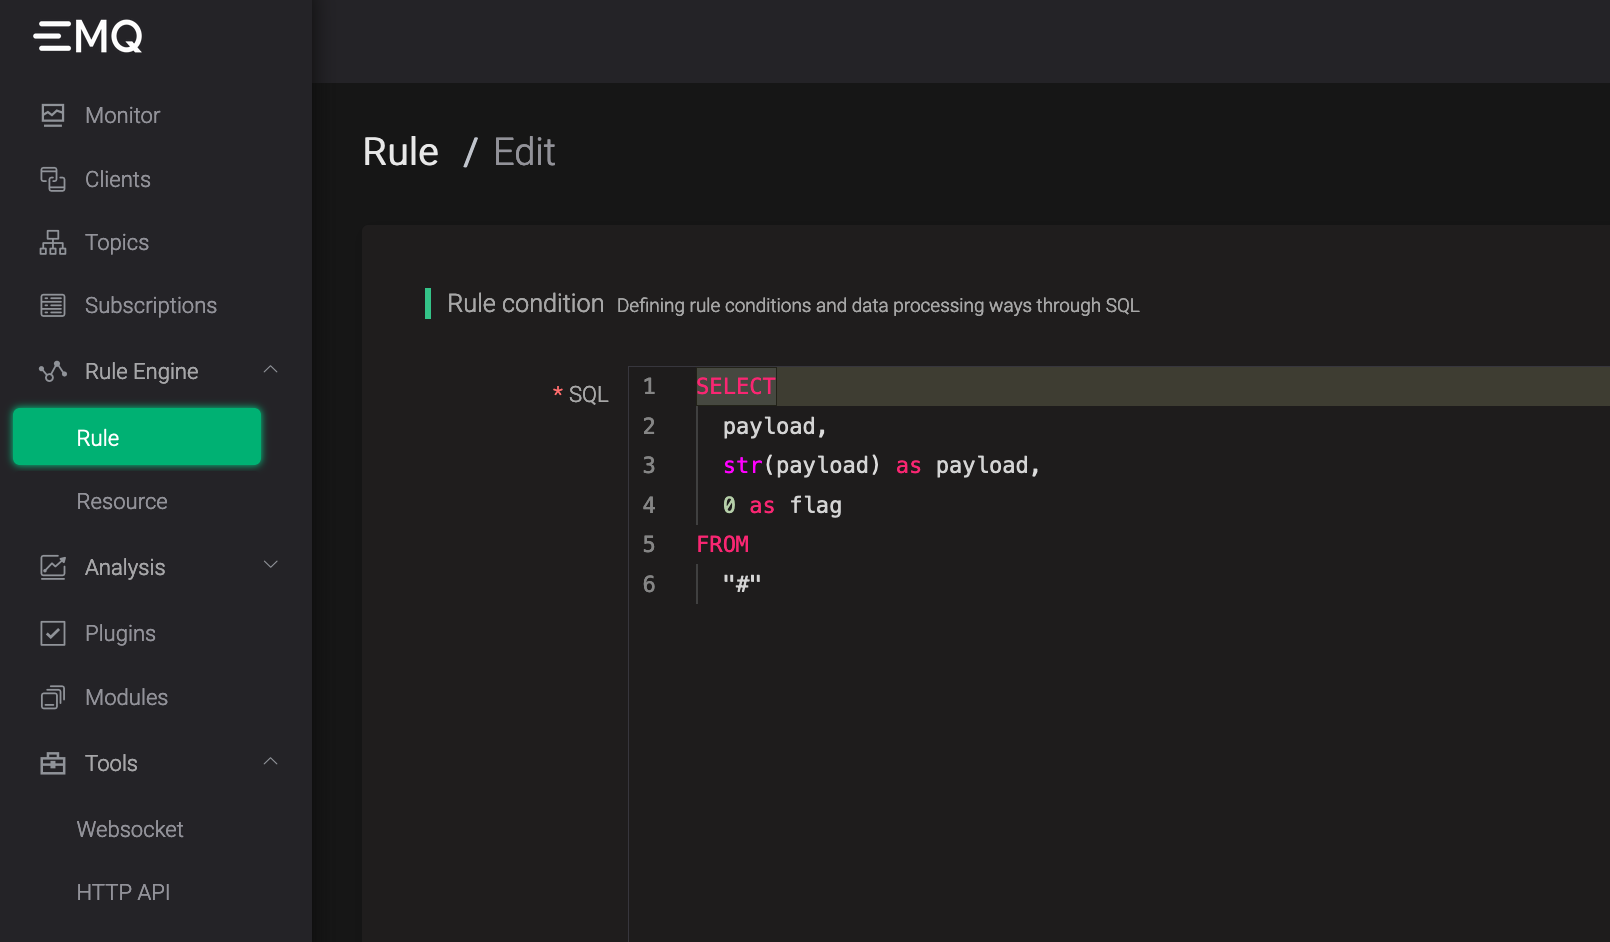
Task: Click the SELECT keyword on line 1
Action: click(736, 386)
